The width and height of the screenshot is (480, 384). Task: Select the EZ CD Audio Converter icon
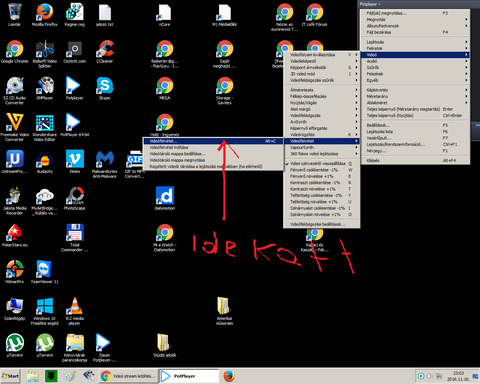(x=15, y=91)
